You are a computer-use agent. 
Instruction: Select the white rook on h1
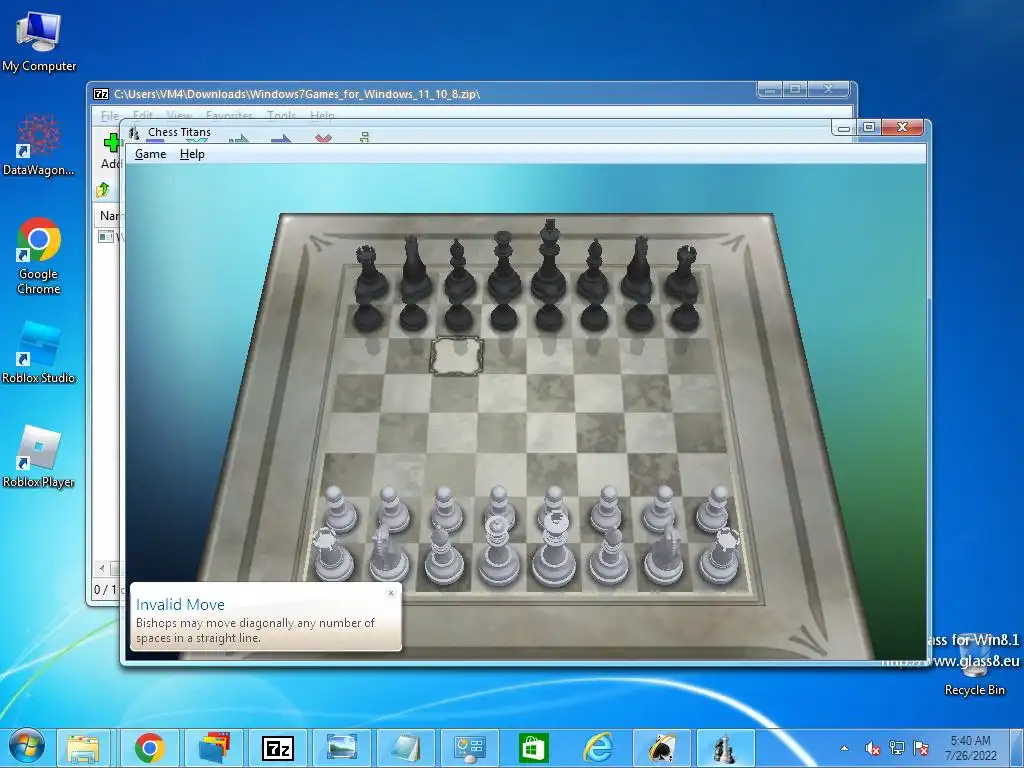(x=720, y=556)
